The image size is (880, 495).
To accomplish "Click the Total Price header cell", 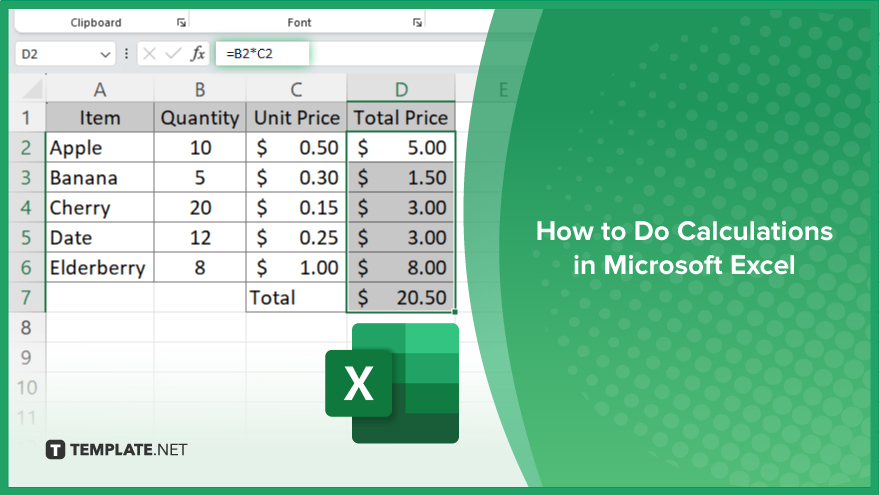I will pos(401,118).
